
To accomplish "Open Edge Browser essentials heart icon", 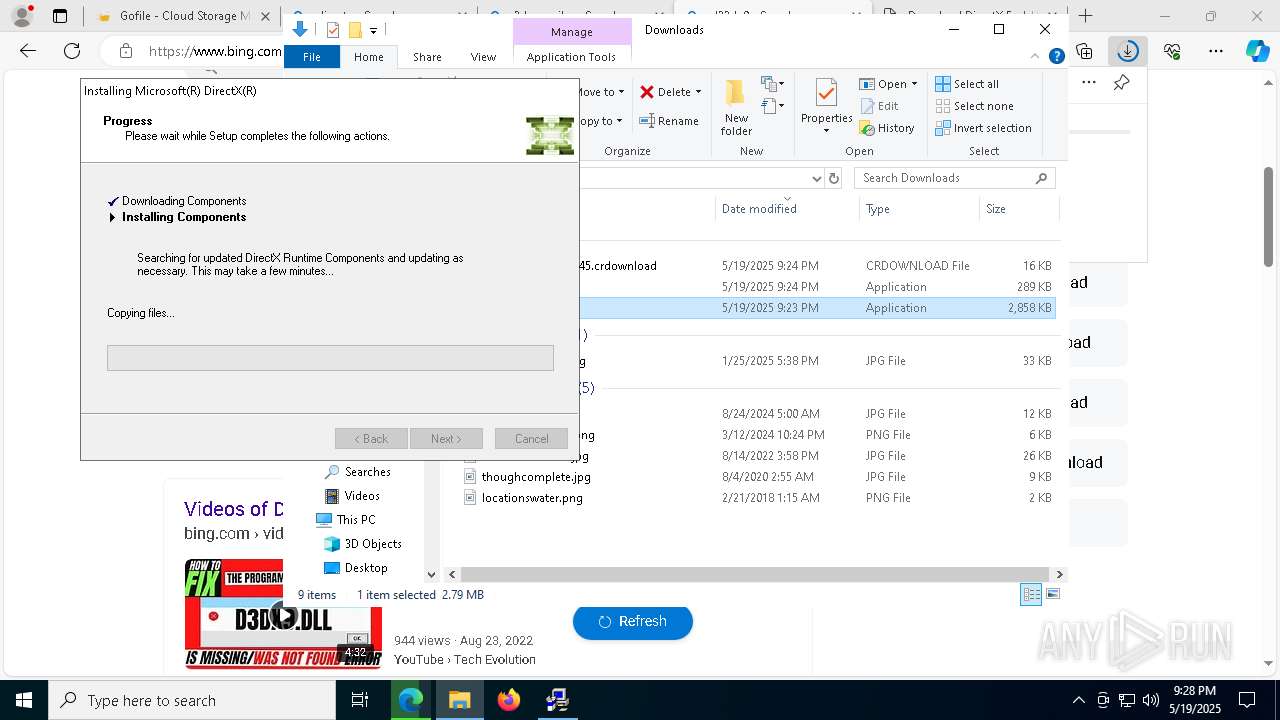I will [1172, 51].
